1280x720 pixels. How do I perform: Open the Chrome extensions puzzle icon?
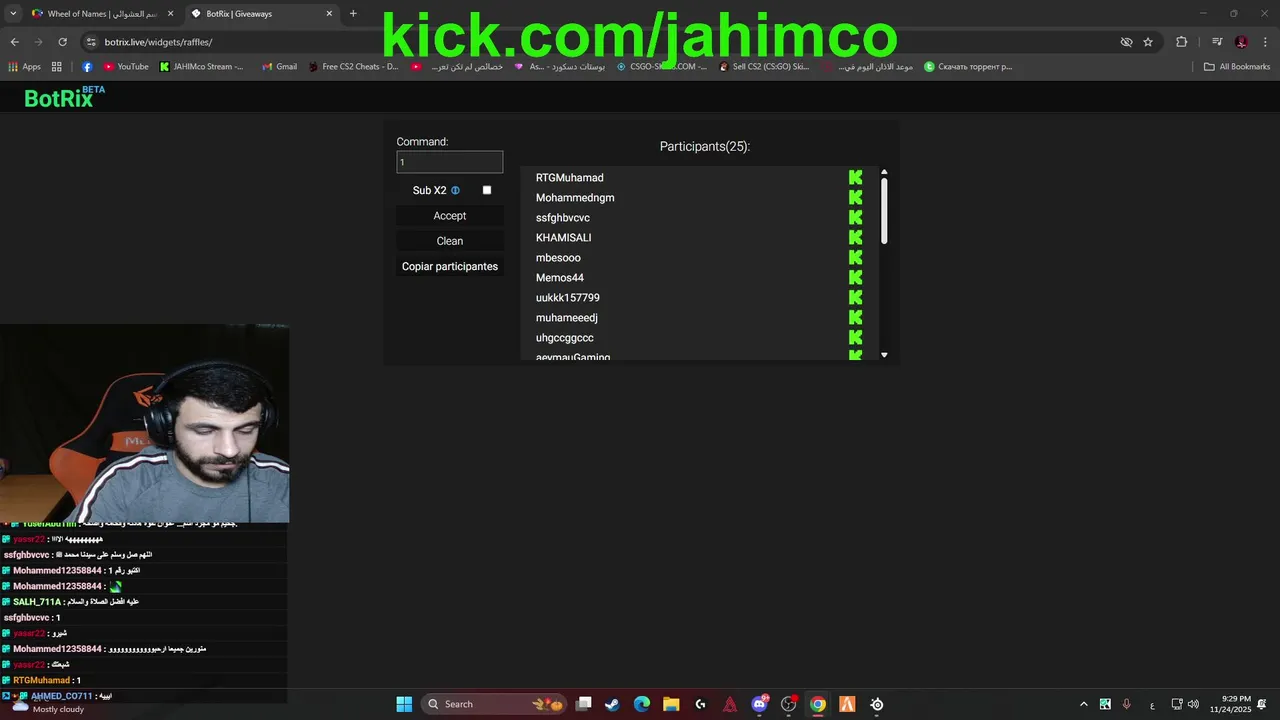point(1182,42)
